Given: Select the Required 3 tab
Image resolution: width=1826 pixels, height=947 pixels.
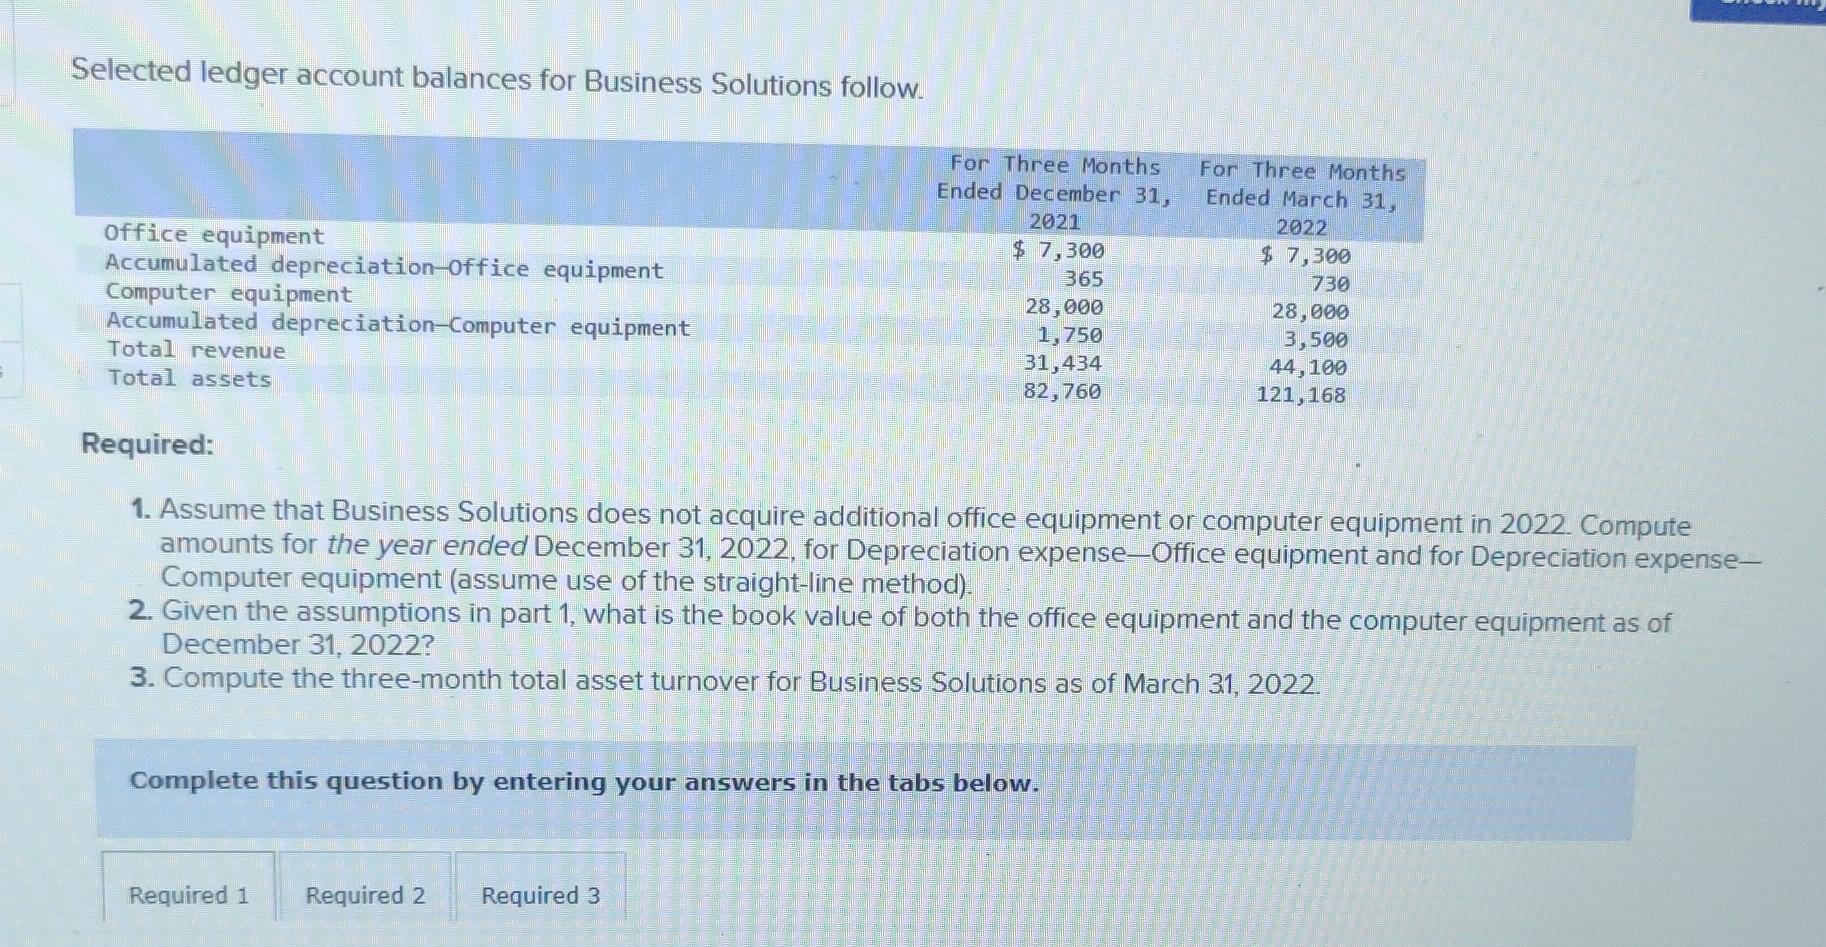Looking at the screenshot, I should [539, 895].
